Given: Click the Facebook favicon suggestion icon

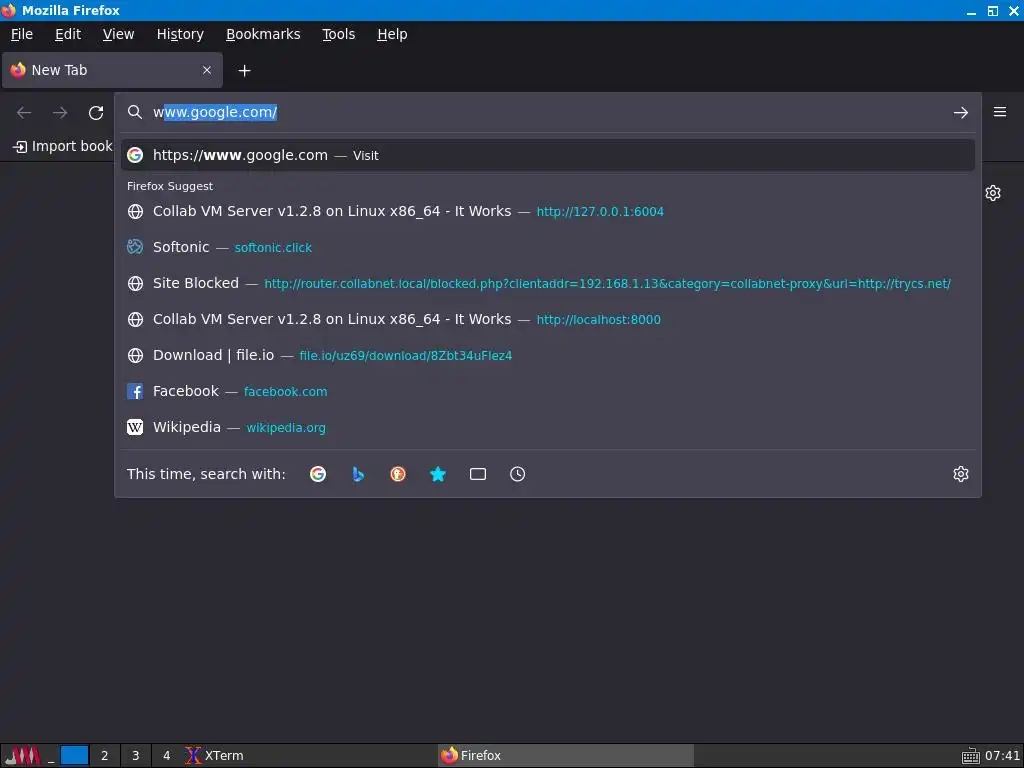Looking at the screenshot, I should pyautogui.click(x=135, y=391).
